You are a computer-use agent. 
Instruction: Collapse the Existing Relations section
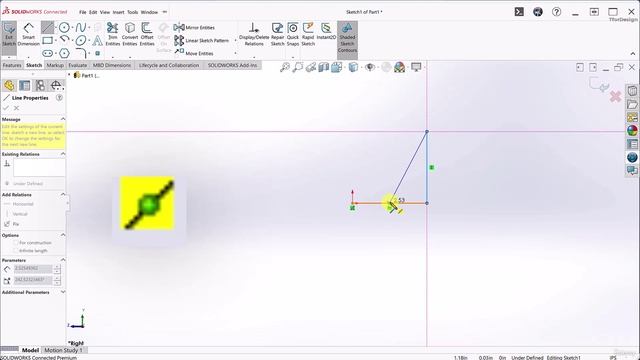coord(63,154)
